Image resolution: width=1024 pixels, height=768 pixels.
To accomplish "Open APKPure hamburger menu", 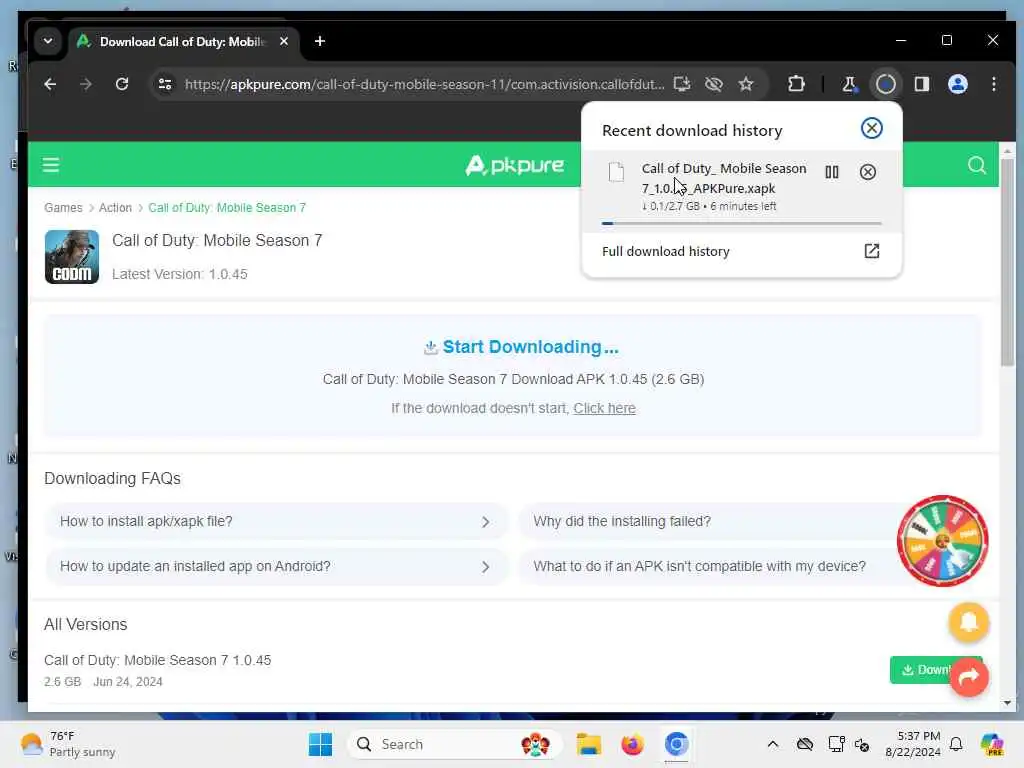I will (51, 165).
